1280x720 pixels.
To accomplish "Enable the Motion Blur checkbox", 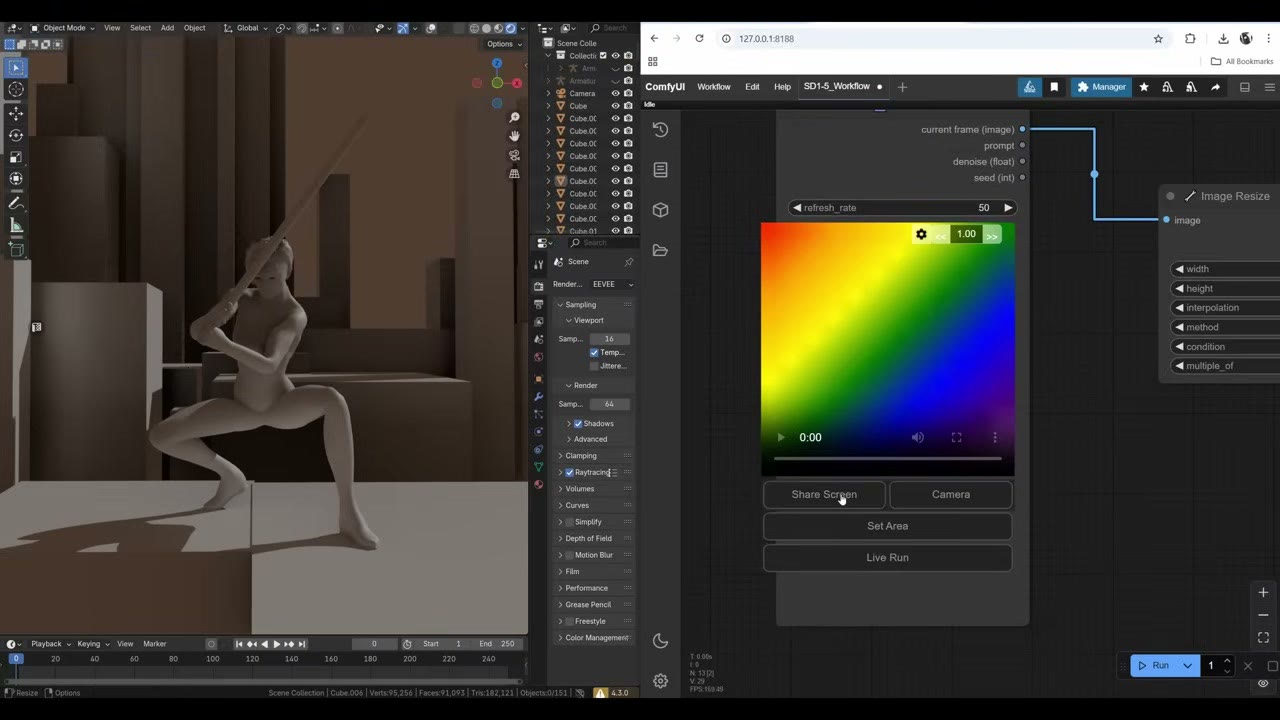I will 570,555.
